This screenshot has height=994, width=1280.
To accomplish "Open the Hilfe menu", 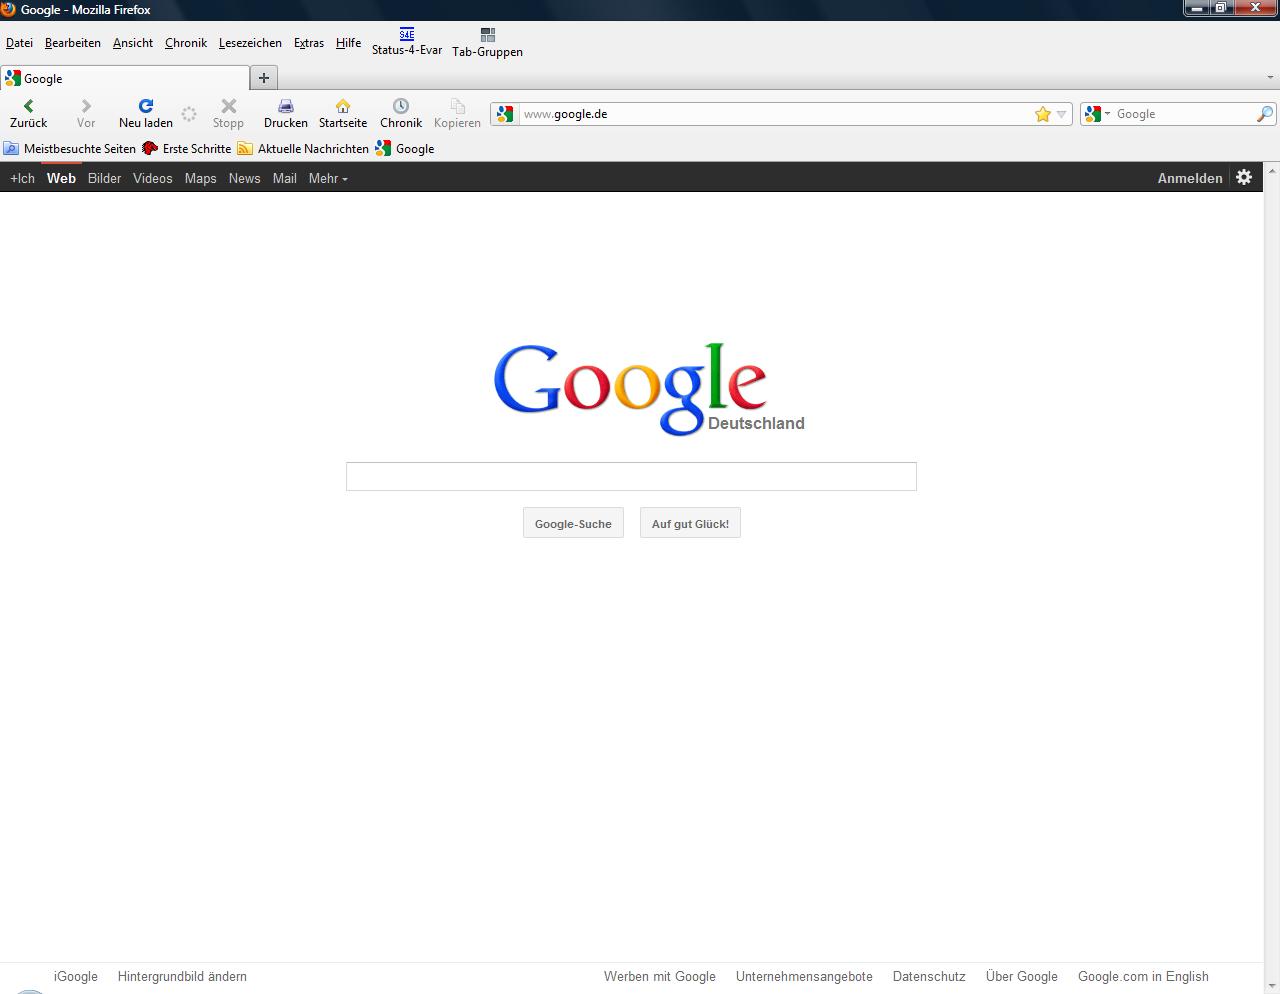I will [349, 43].
